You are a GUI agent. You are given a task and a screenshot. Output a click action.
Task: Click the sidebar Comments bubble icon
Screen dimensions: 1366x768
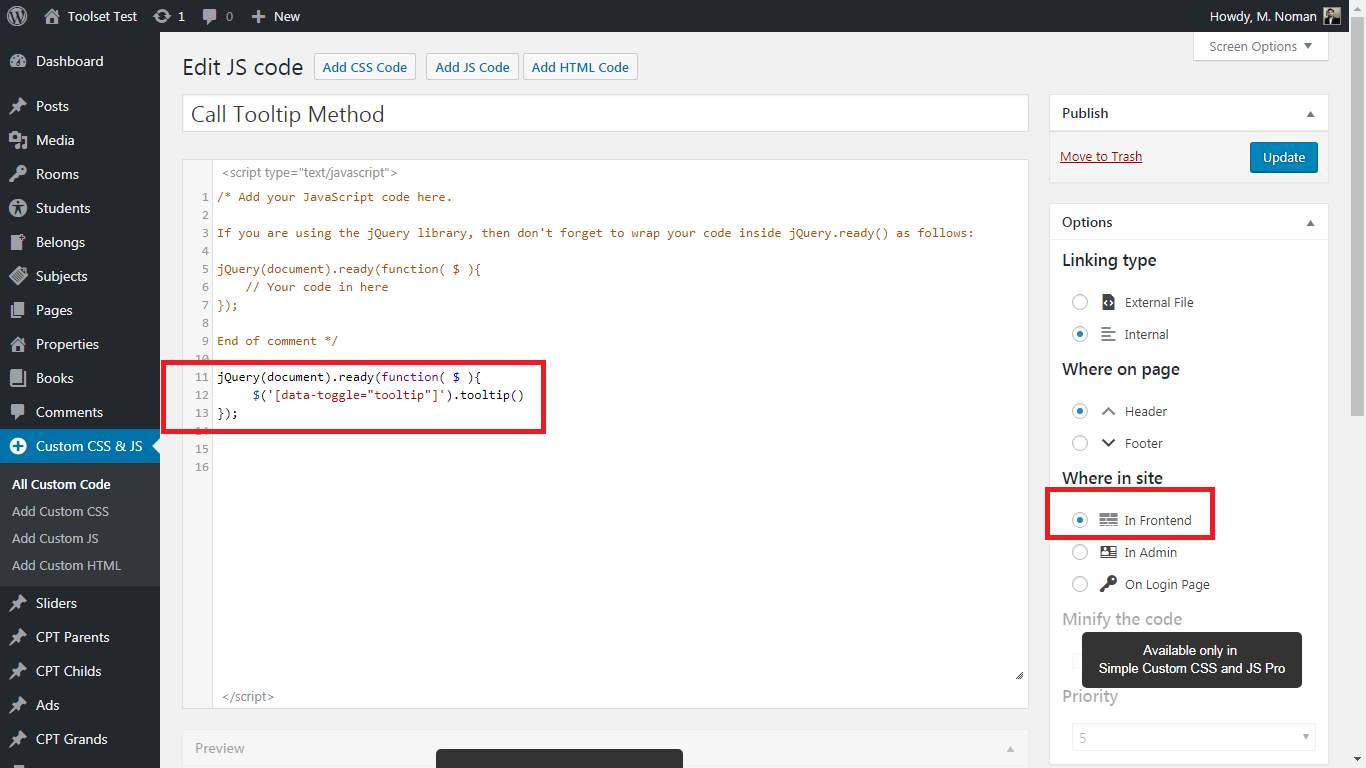click(x=18, y=412)
